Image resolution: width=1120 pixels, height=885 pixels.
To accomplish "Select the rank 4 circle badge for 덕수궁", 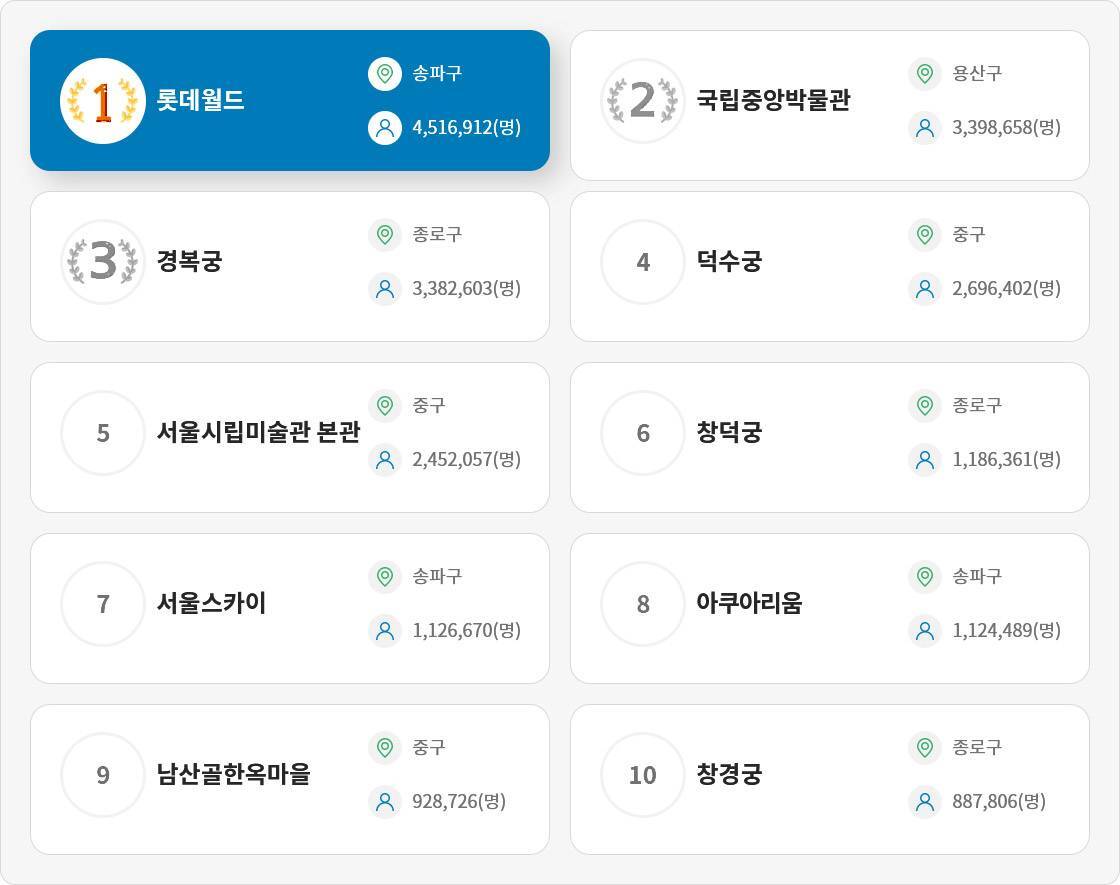I will [643, 263].
